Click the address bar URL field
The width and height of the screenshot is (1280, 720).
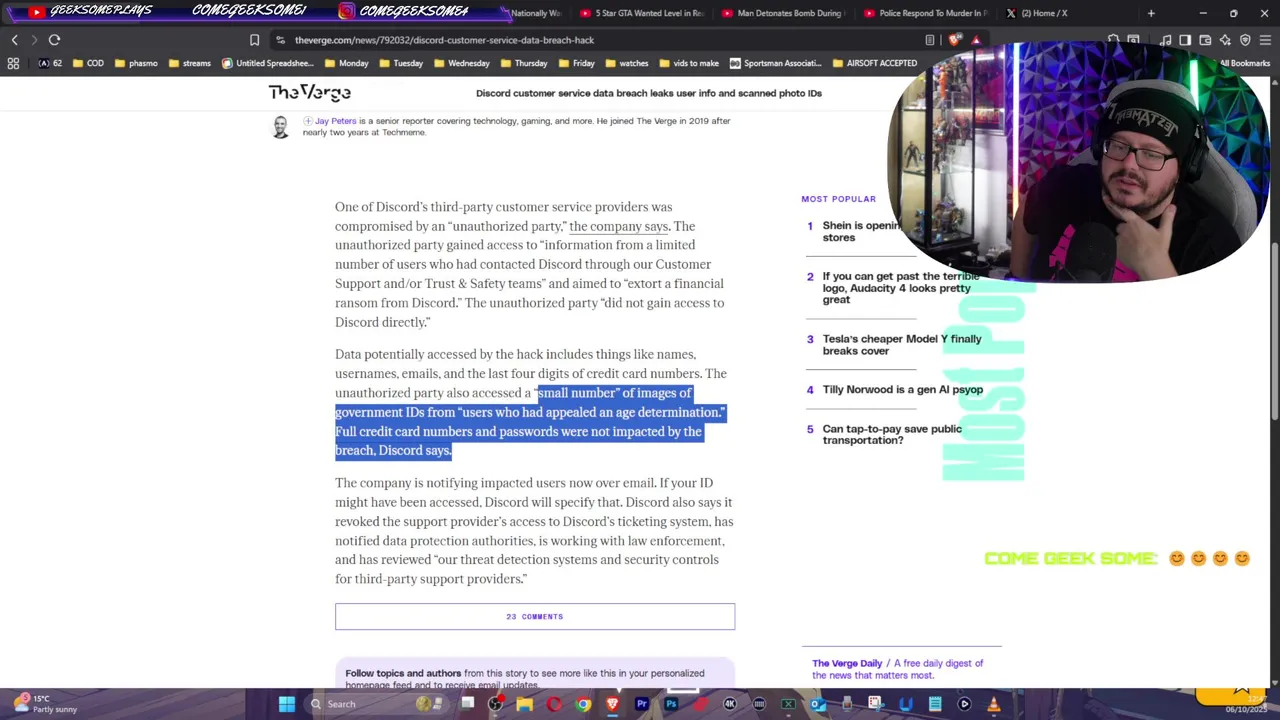click(600, 40)
